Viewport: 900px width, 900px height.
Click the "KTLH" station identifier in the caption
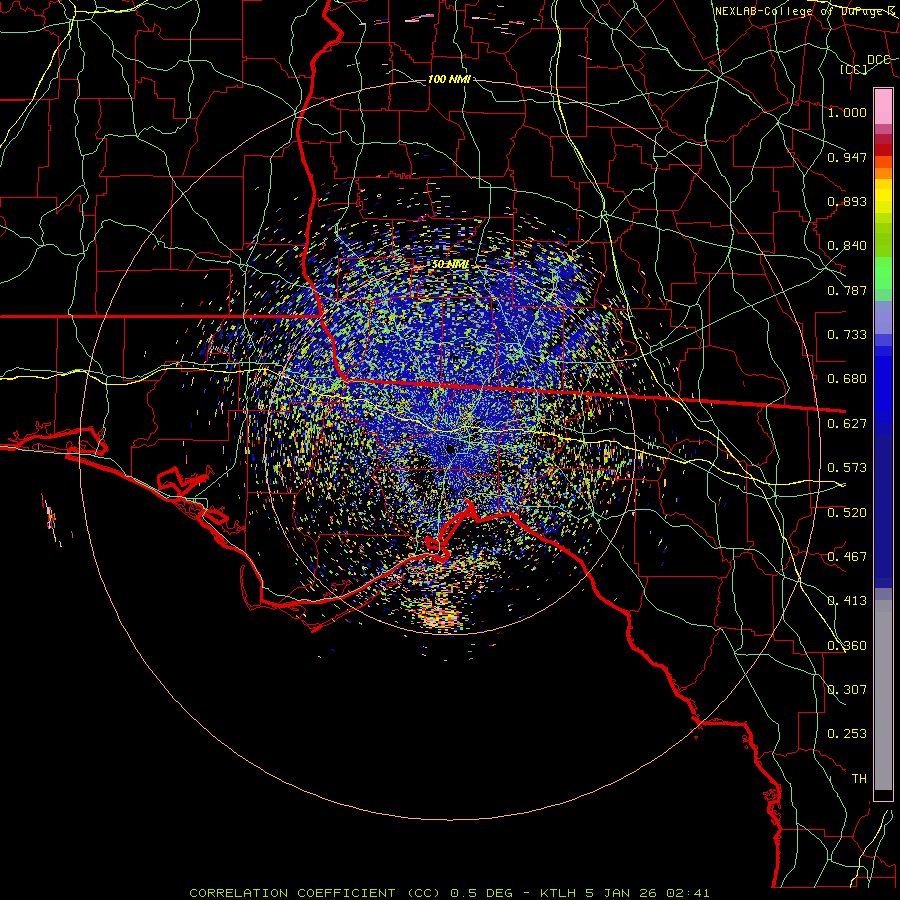(x=558, y=893)
